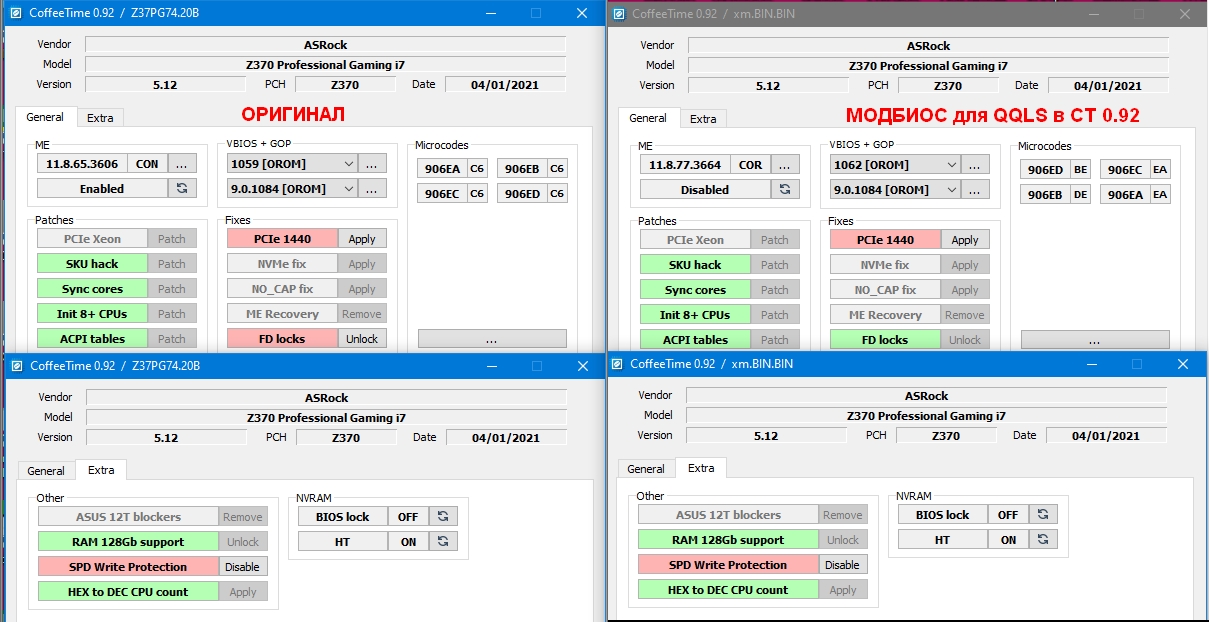
Task: Click Date 04/01/2021 field in xm.BIN.BIN Extra window
Action: [x=1106, y=436]
